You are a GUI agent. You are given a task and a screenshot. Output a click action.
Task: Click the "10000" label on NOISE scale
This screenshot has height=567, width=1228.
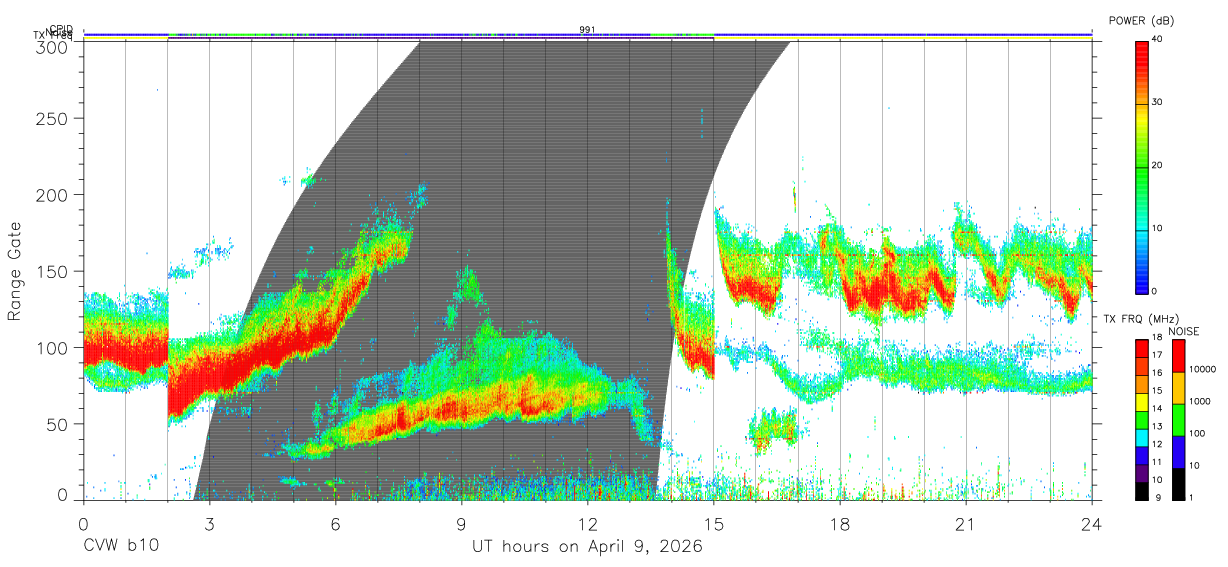[x=1202, y=371]
